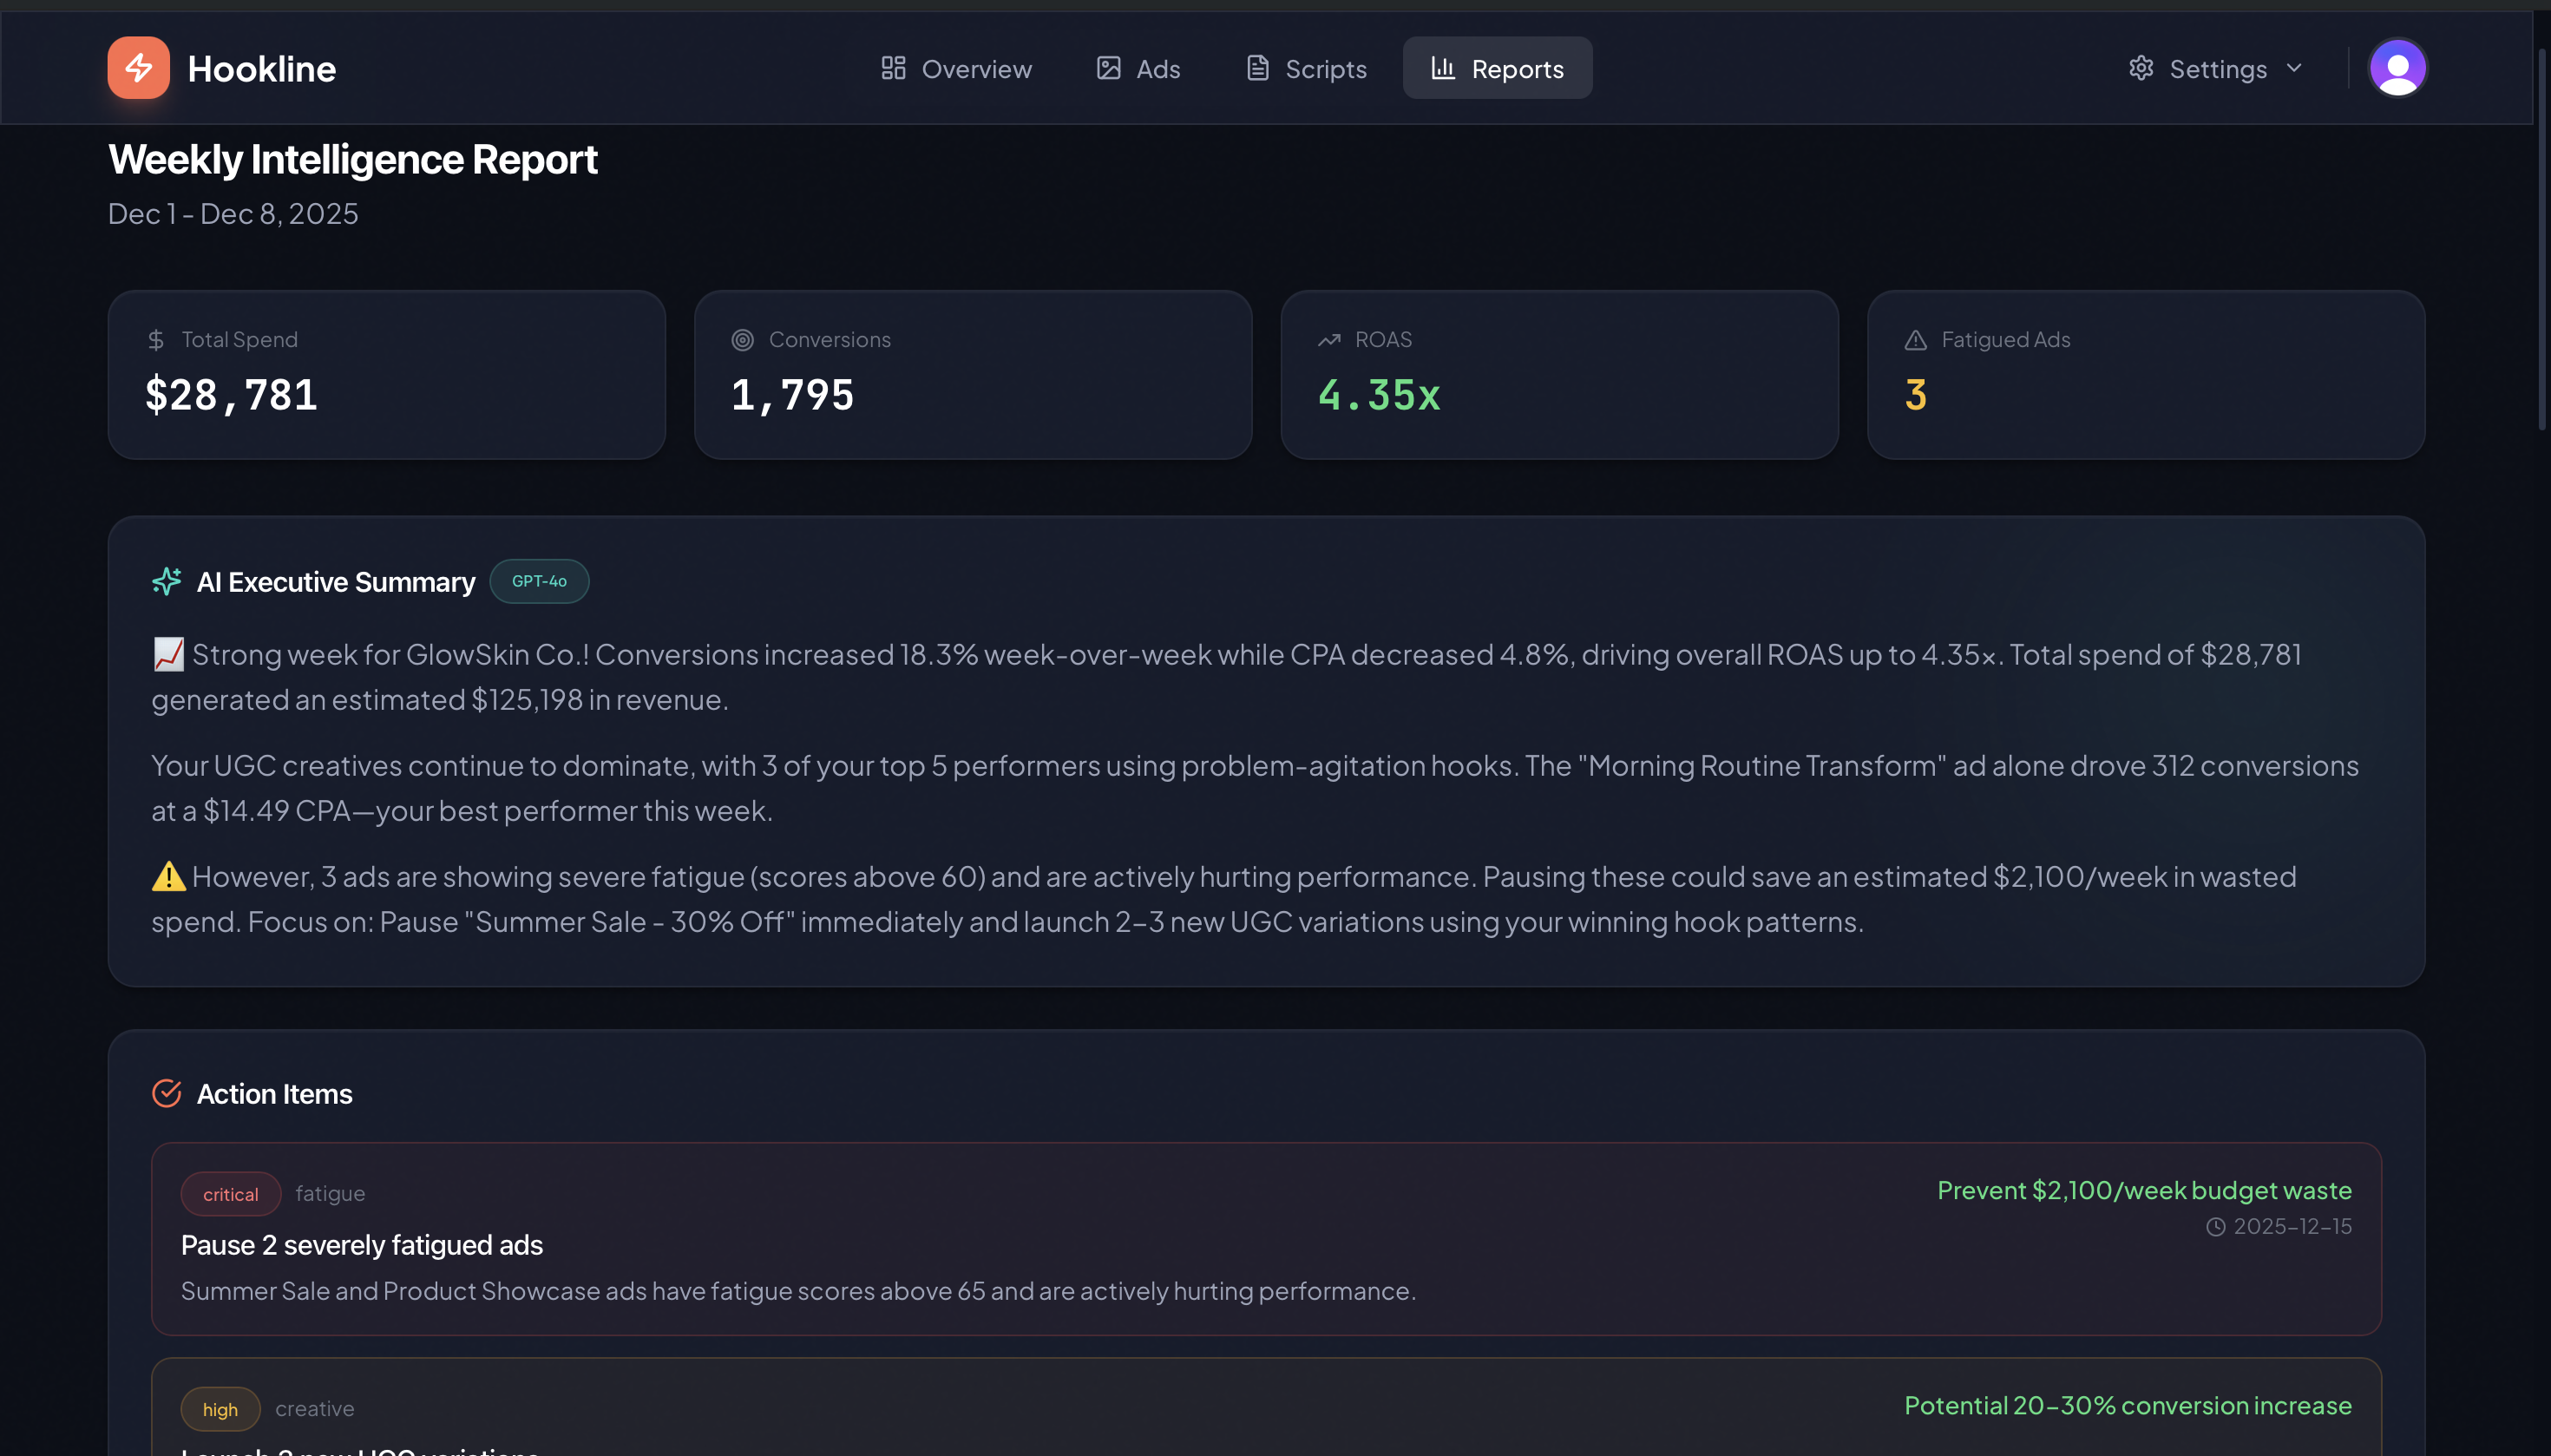
Task: Open the Pause 2 severely fatigued ads item
Action: [362, 1245]
